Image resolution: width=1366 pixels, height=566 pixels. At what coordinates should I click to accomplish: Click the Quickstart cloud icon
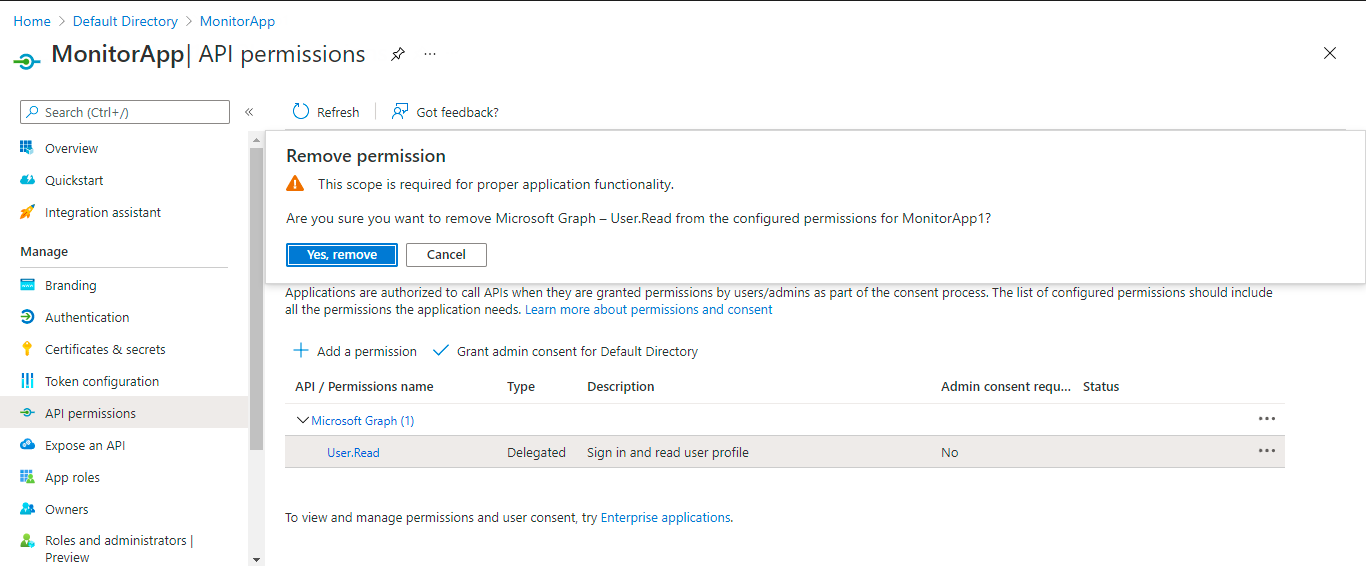[x=27, y=180]
